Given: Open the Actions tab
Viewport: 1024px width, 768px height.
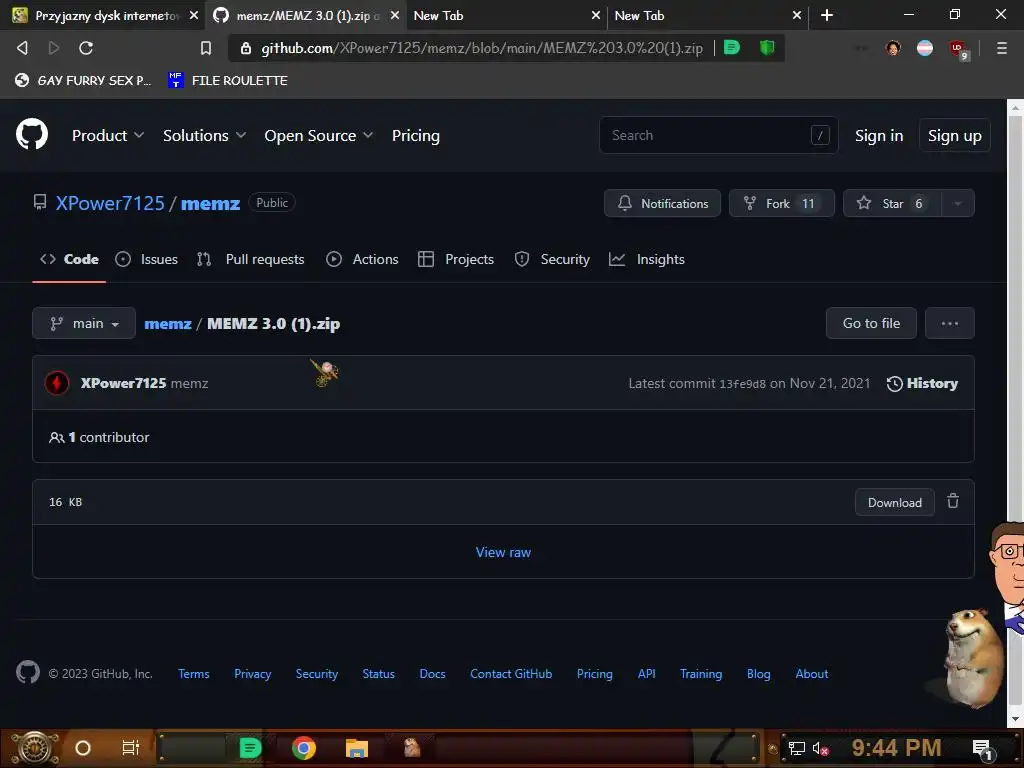Looking at the screenshot, I should (362, 259).
